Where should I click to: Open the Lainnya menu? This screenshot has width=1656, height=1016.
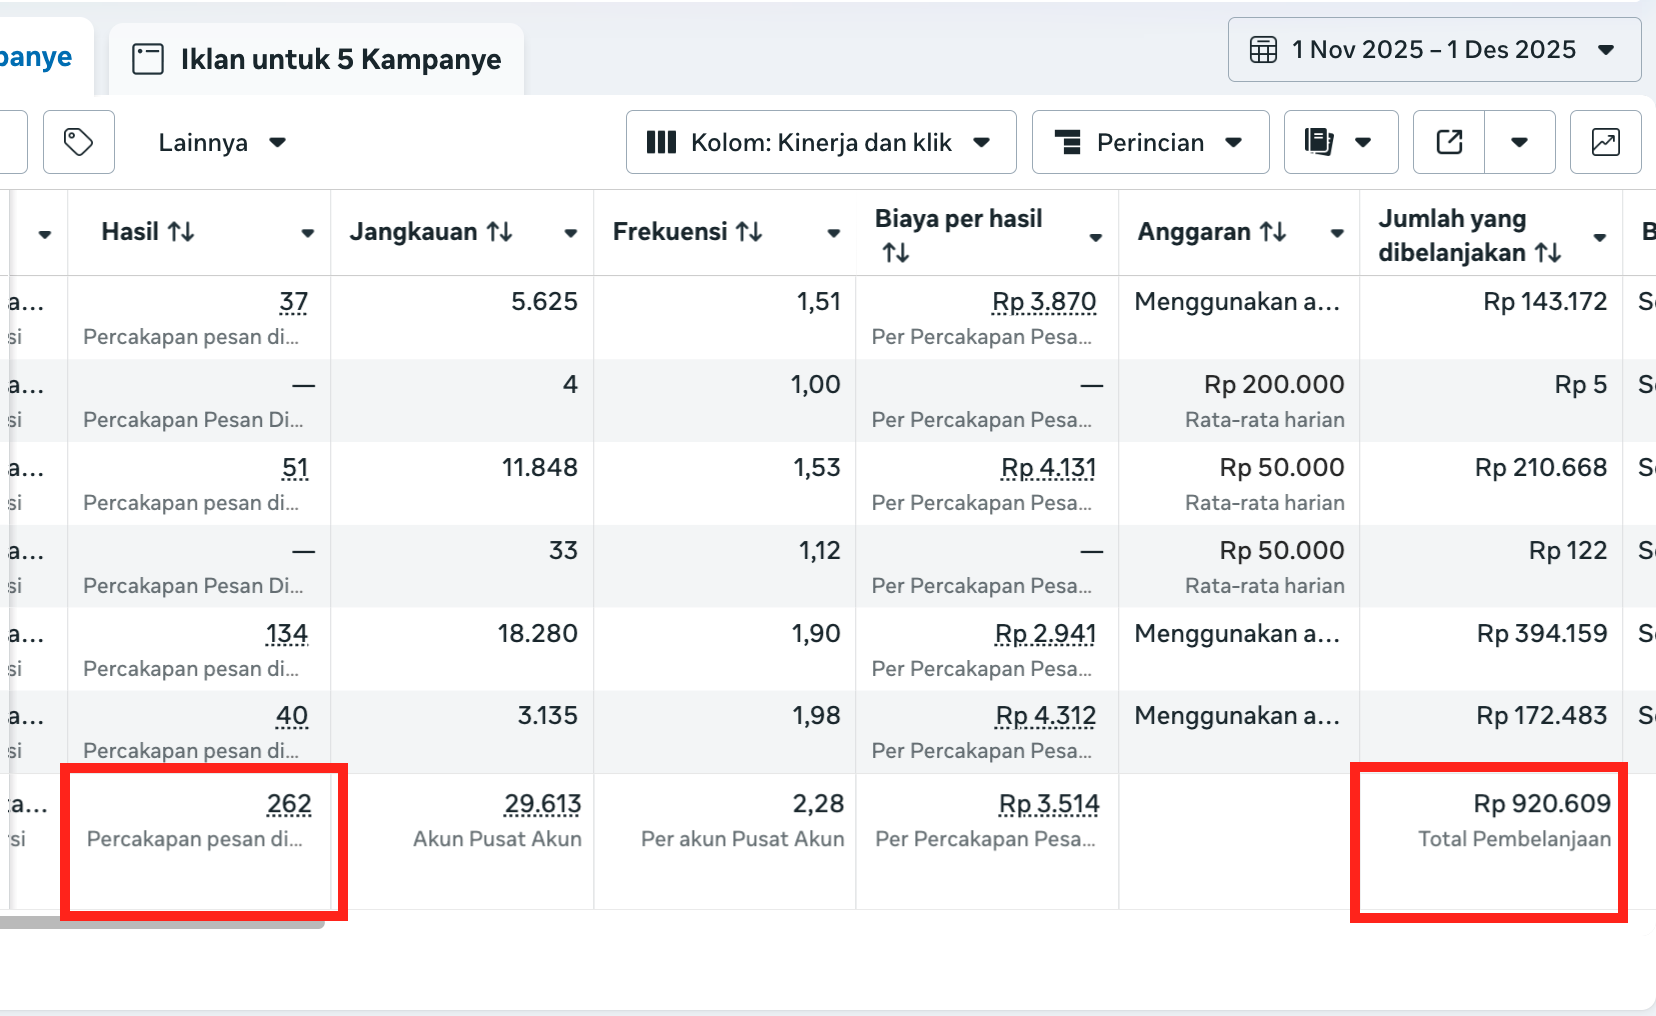222,142
